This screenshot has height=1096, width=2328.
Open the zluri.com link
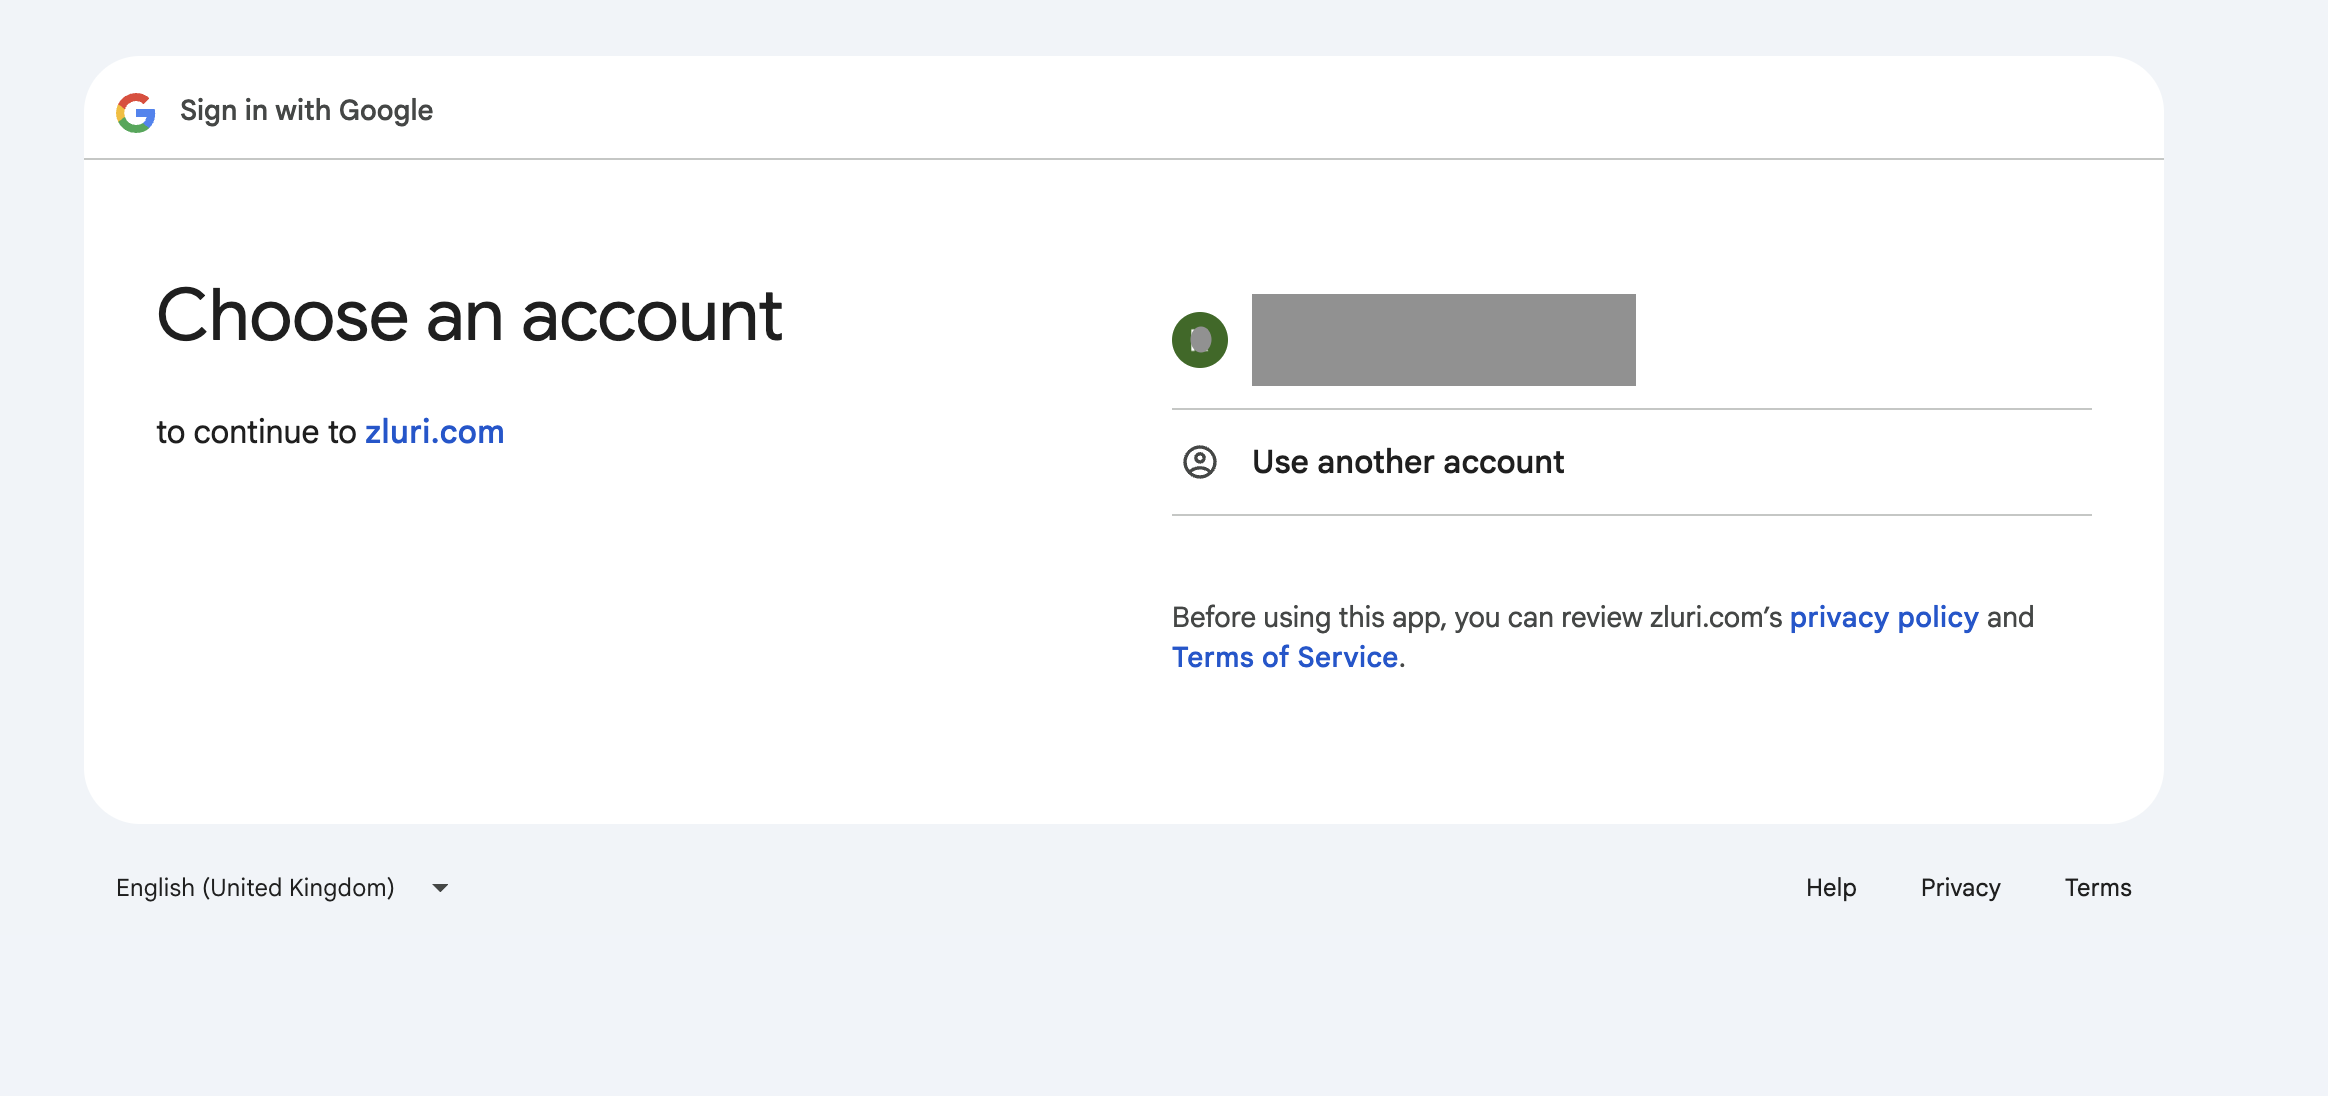click(x=433, y=431)
